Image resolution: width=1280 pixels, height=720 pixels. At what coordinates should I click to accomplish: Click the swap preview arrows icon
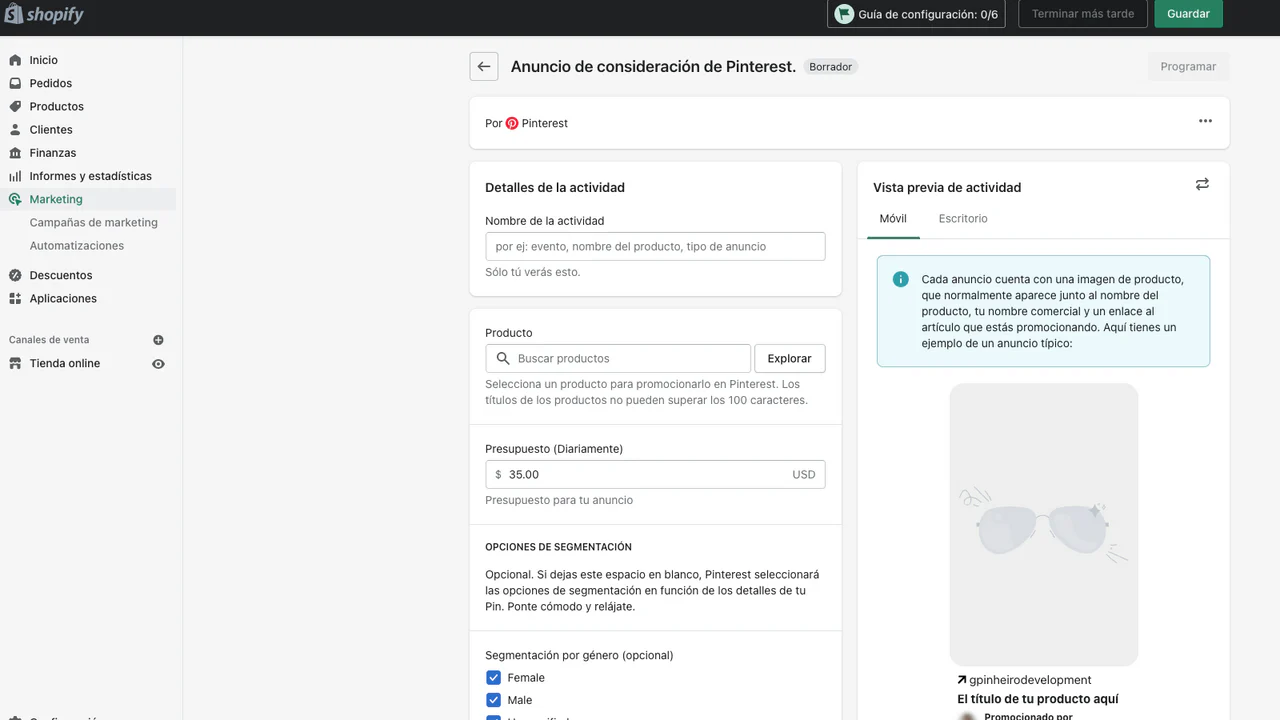point(1202,184)
